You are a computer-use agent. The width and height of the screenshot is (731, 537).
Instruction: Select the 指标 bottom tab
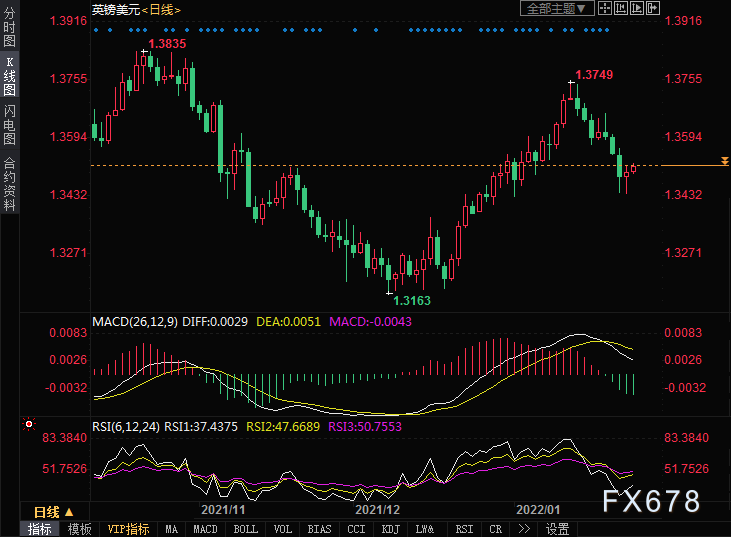(40, 529)
